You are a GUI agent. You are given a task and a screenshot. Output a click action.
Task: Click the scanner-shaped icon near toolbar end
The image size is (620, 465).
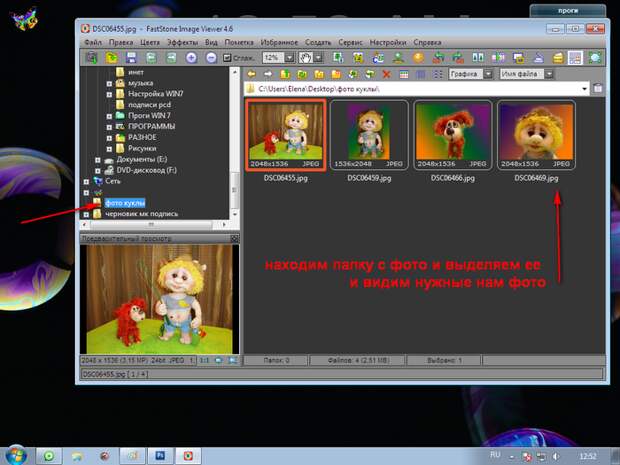coord(538,58)
